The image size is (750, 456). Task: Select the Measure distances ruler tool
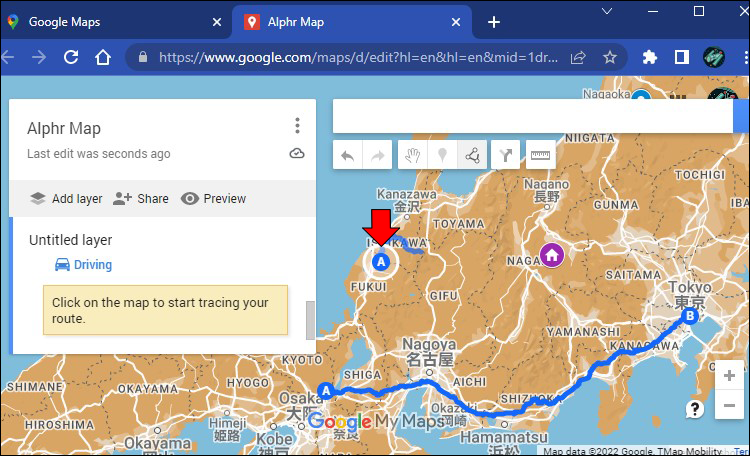pos(540,155)
